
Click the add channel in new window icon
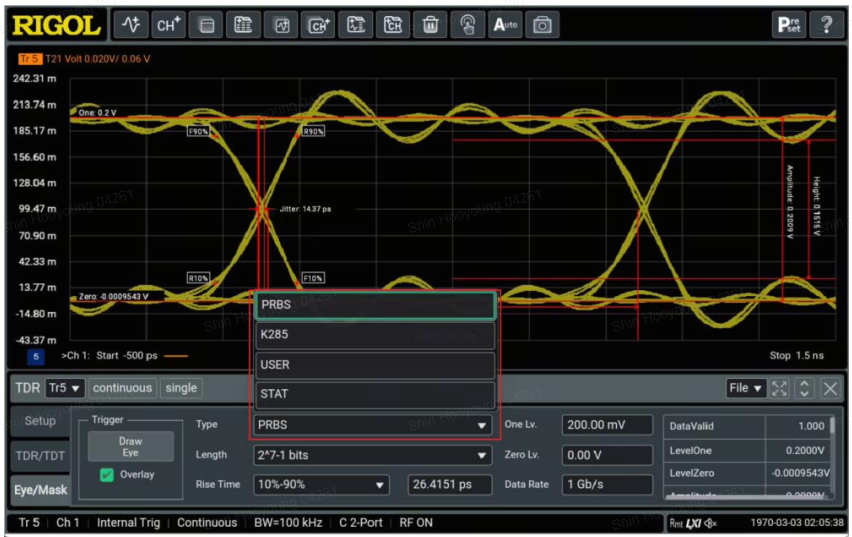point(318,25)
